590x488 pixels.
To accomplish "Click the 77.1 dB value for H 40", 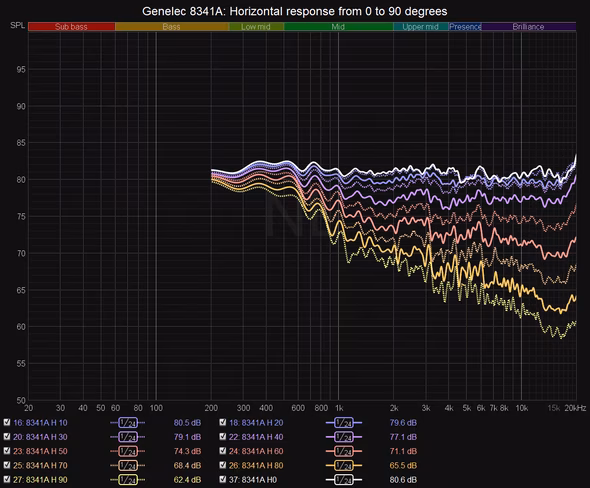I will [x=403, y=437].
